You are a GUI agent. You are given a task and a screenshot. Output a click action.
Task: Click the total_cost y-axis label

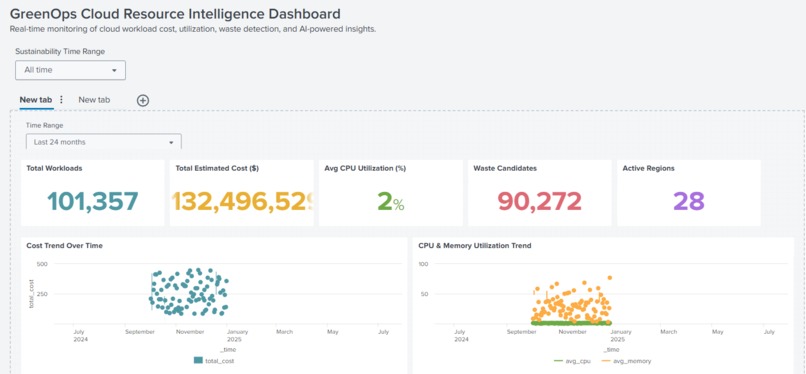point(31,294)
